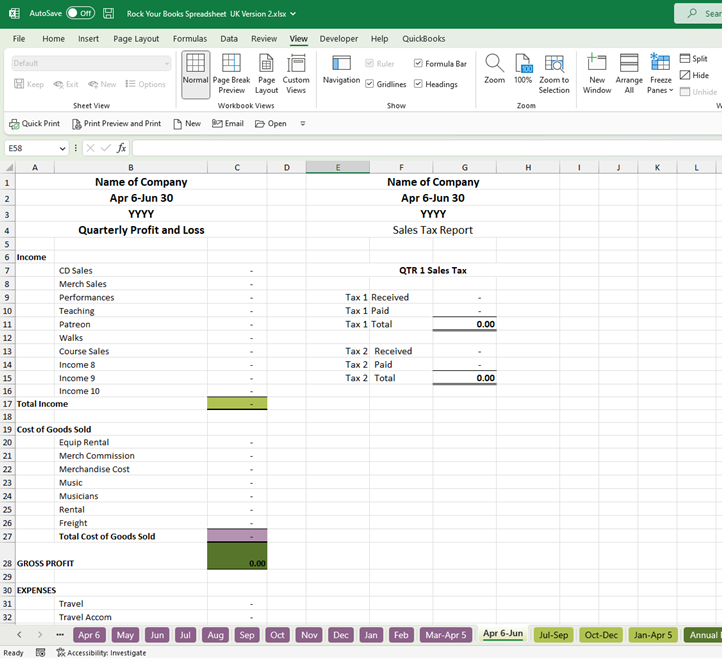Click Arrange All windows
This screenshot has width=722, height=659.
click(629, 74)
